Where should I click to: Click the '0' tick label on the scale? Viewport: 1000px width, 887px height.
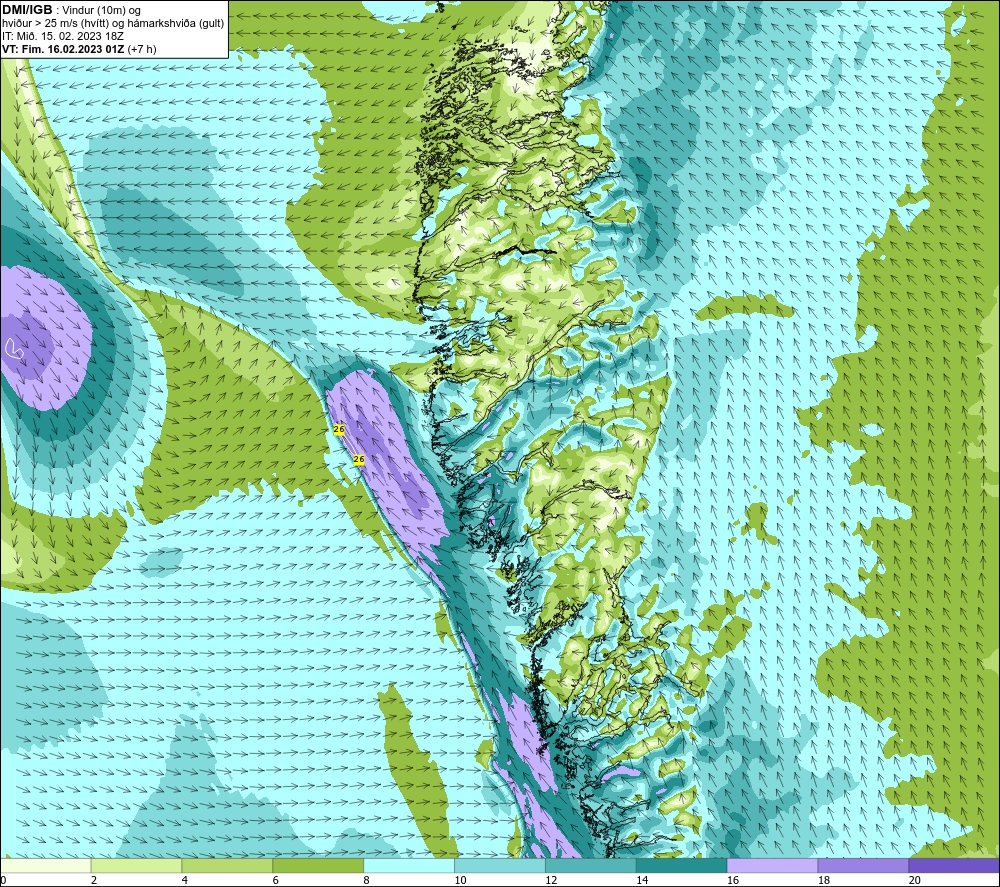coord(3,880)
